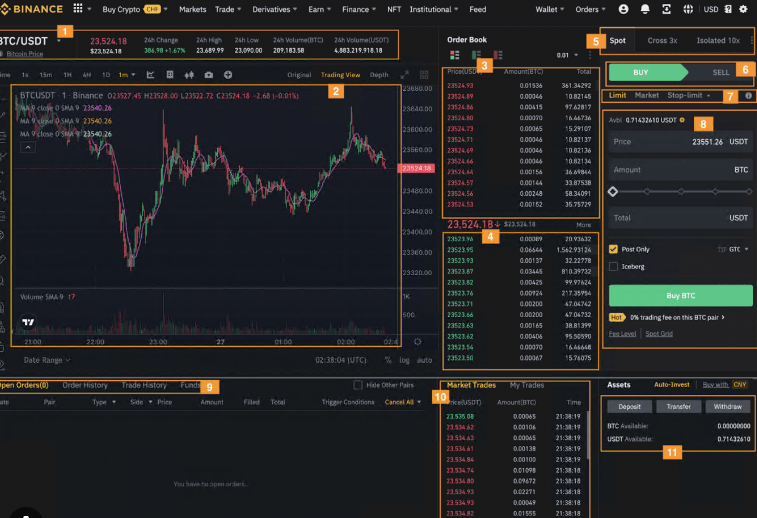Switch chart to Depth view

(379, 75)
